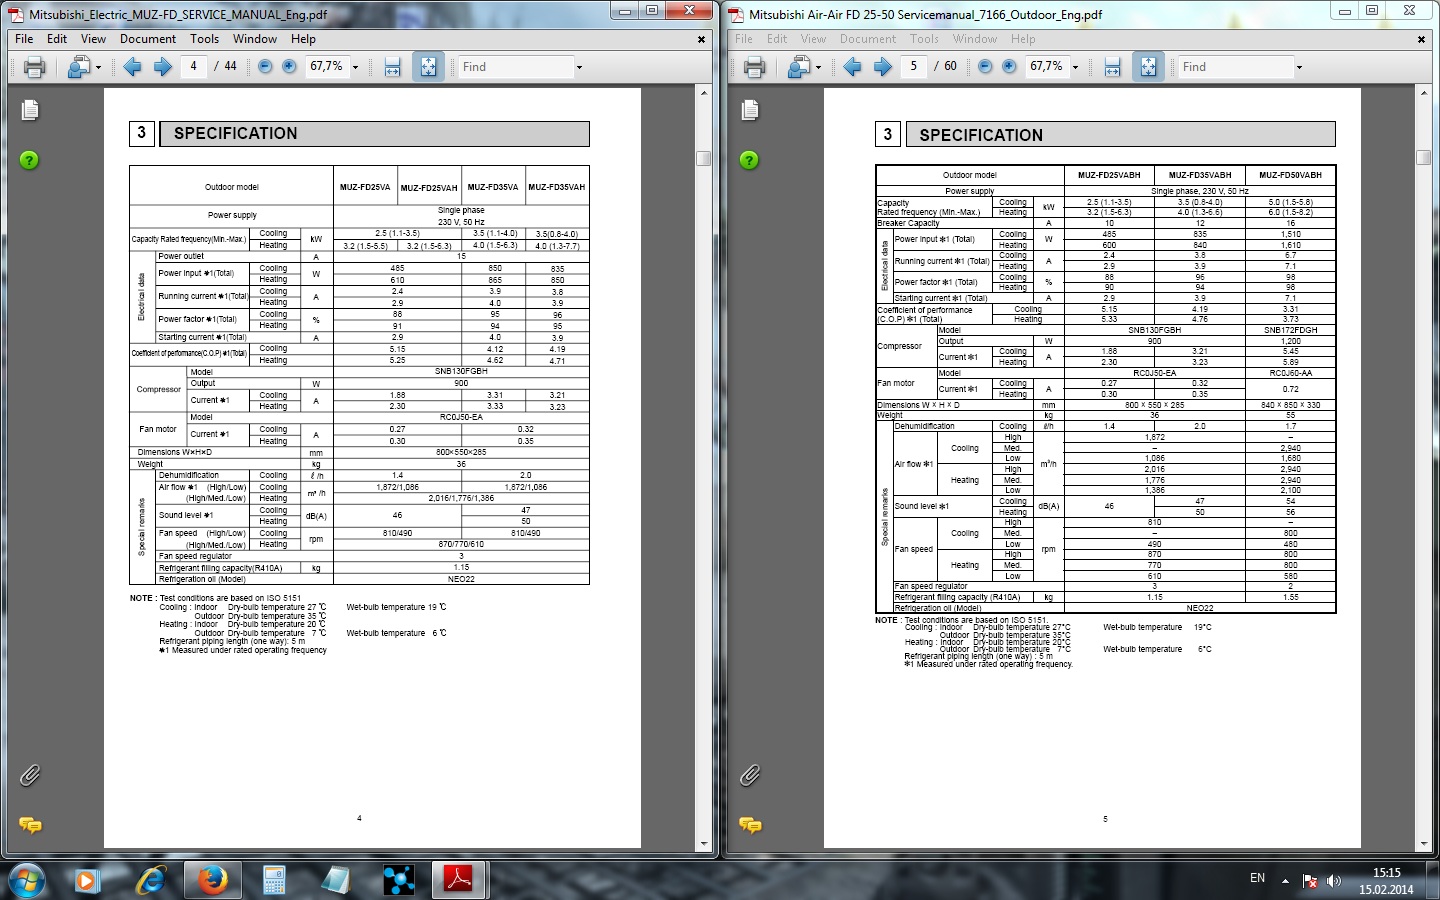Zoom in on left PDF window
This screenshot has width=1440, height=900.
pyautogui.click(x=289, y=67)
